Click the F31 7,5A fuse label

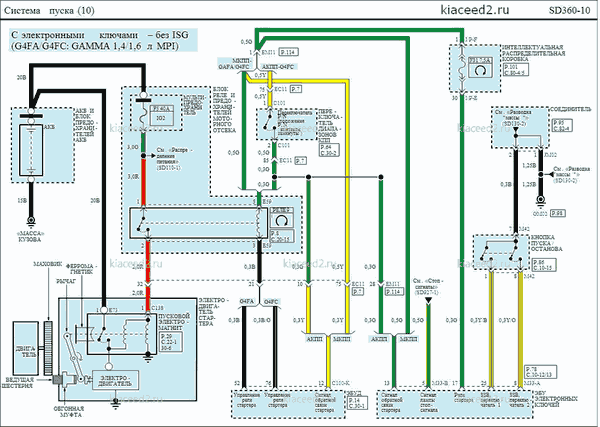point(481,60)
